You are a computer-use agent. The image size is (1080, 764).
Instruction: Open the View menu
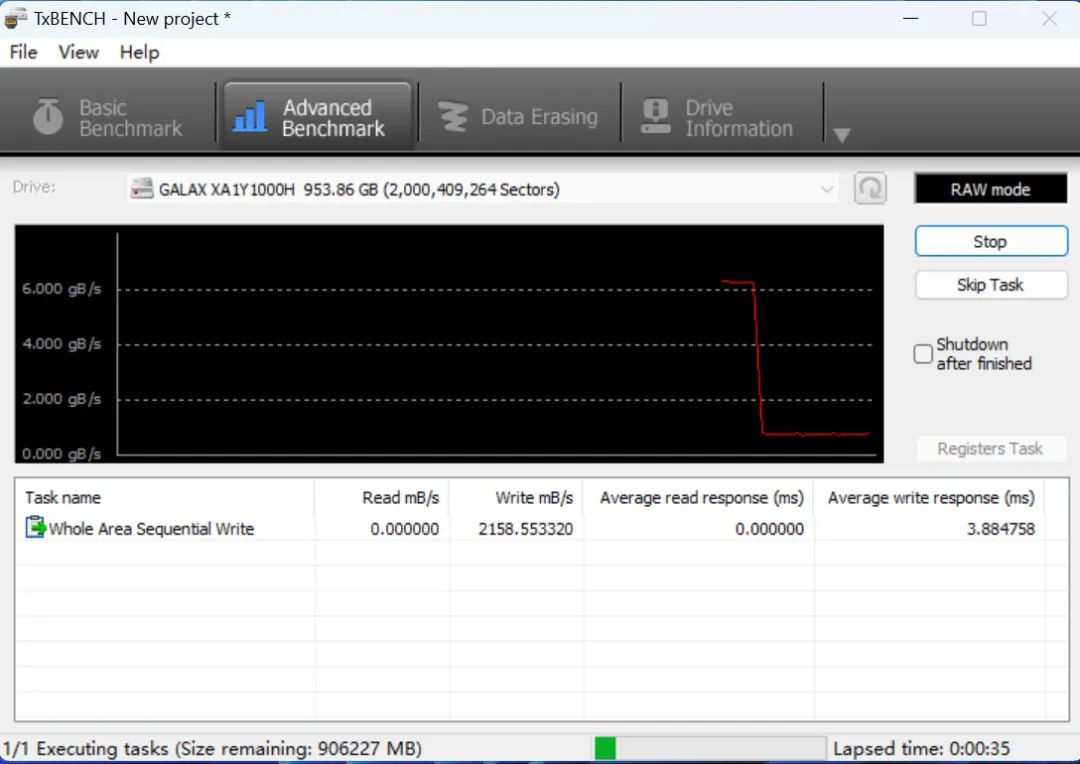(77, 52)
